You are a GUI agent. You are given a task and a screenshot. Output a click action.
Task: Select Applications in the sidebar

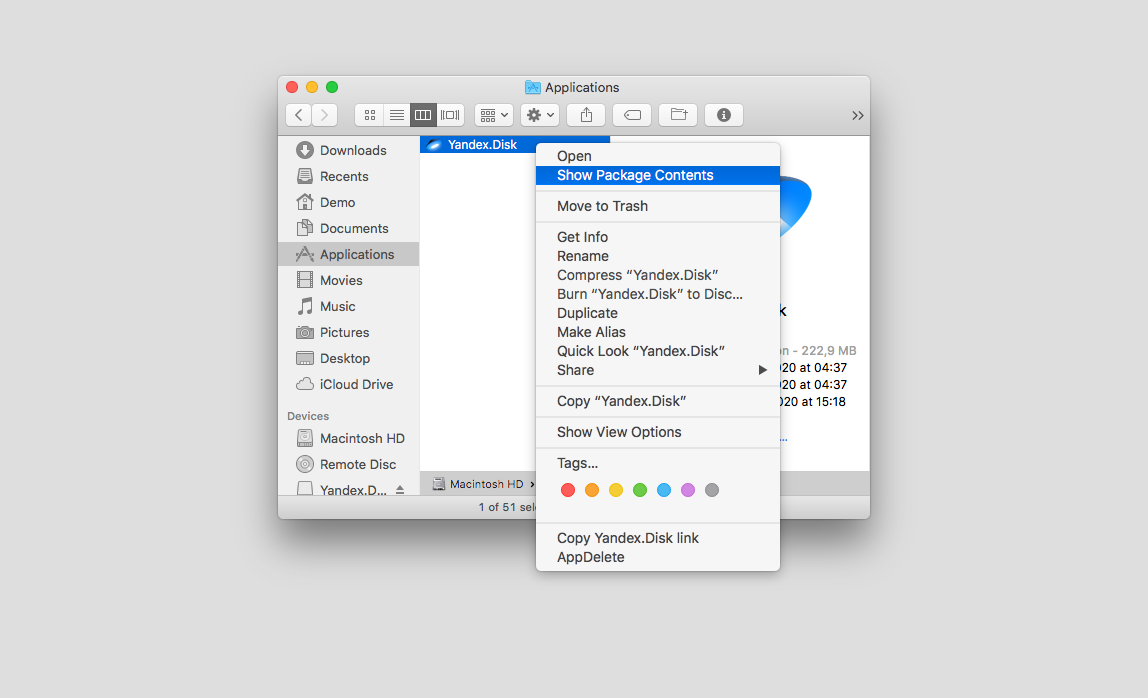348,254
